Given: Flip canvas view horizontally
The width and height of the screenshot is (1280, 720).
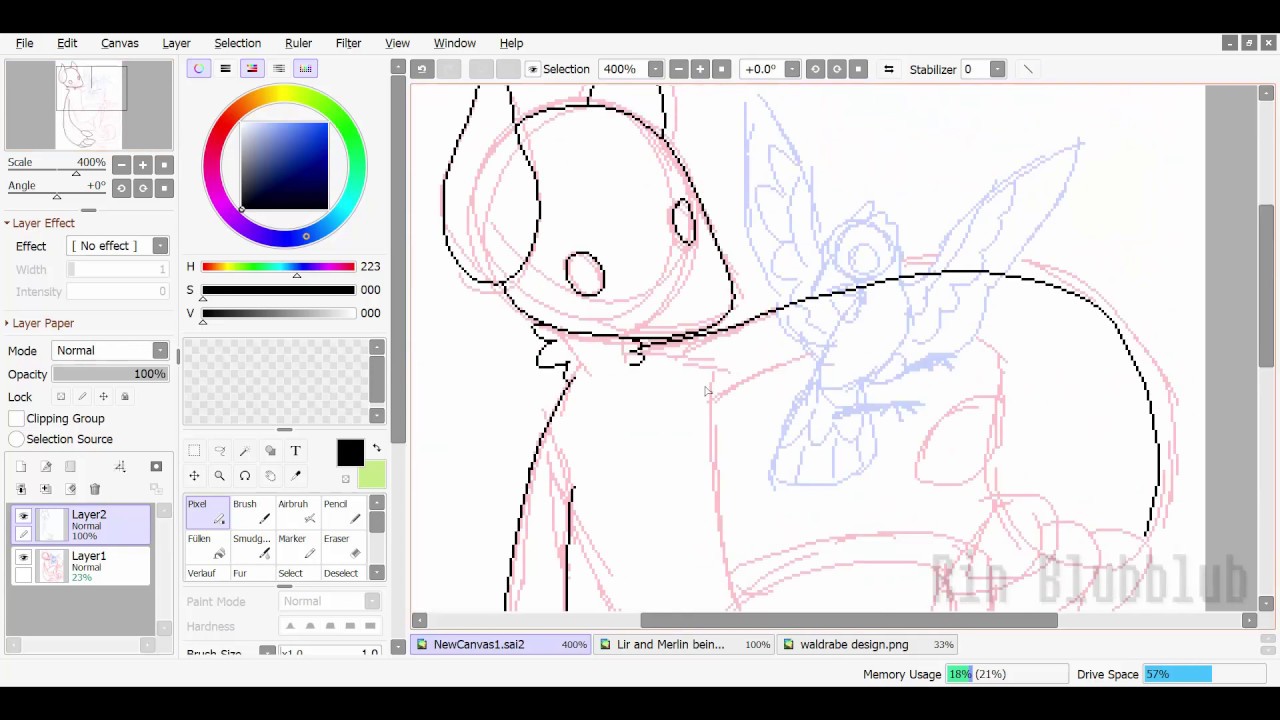Looking at the screenshot, I should tap(888, 69).
